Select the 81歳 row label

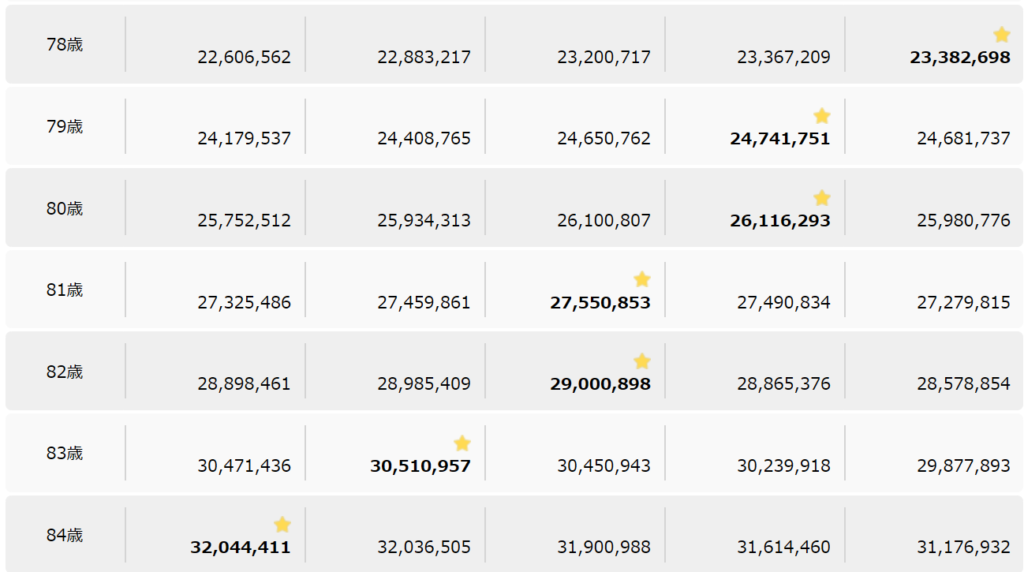coord(65,290)
